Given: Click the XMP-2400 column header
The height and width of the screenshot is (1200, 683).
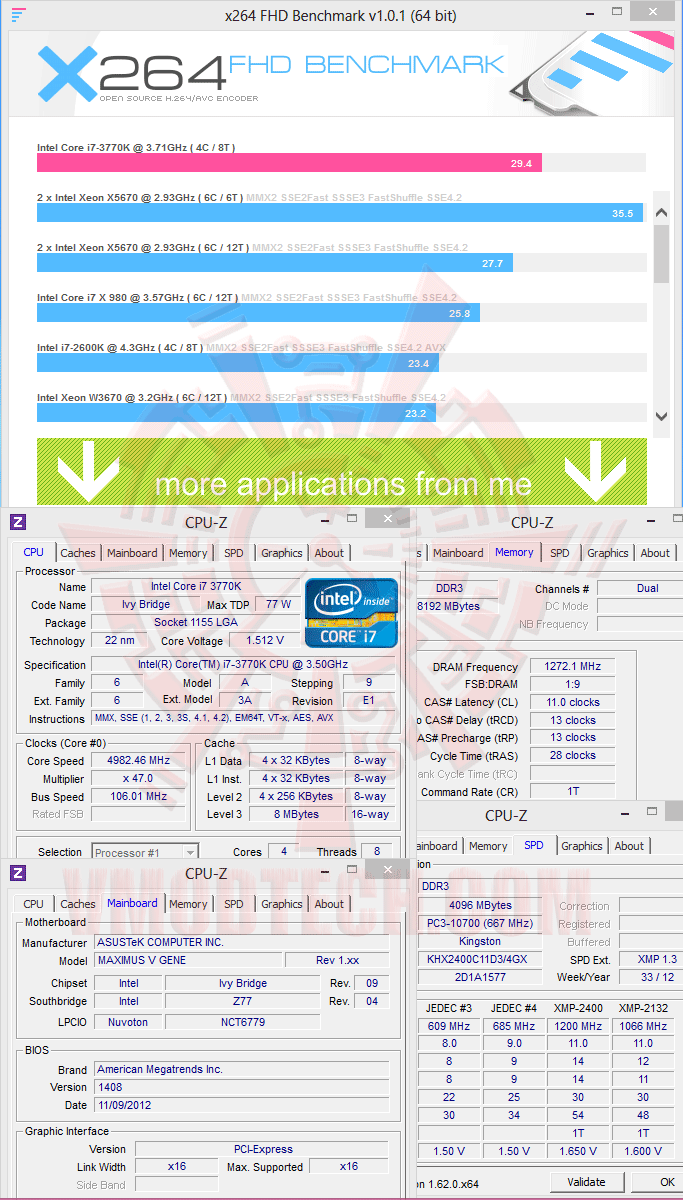Looking at the screenshot, I should [578, 1008].
